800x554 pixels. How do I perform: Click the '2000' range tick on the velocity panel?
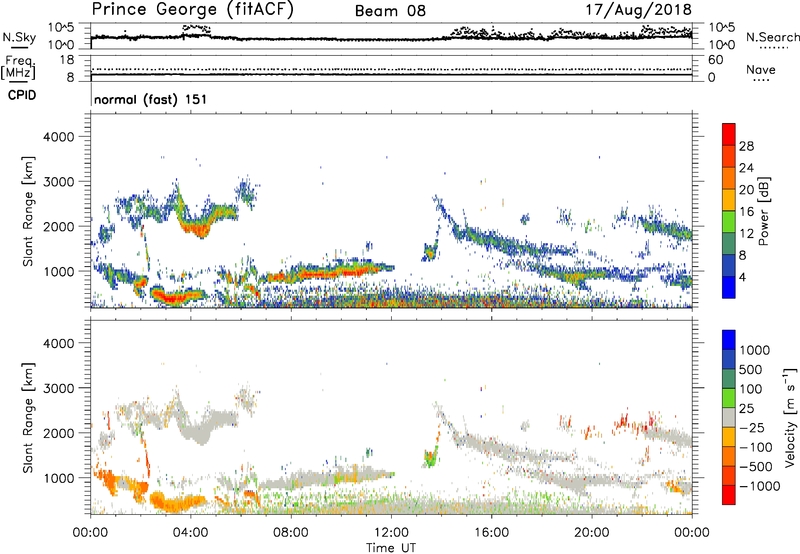click(x=58, y=433)
